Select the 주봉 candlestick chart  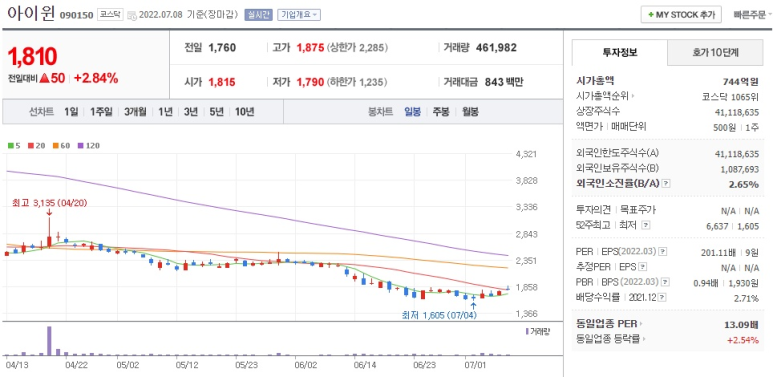[441, 112]
